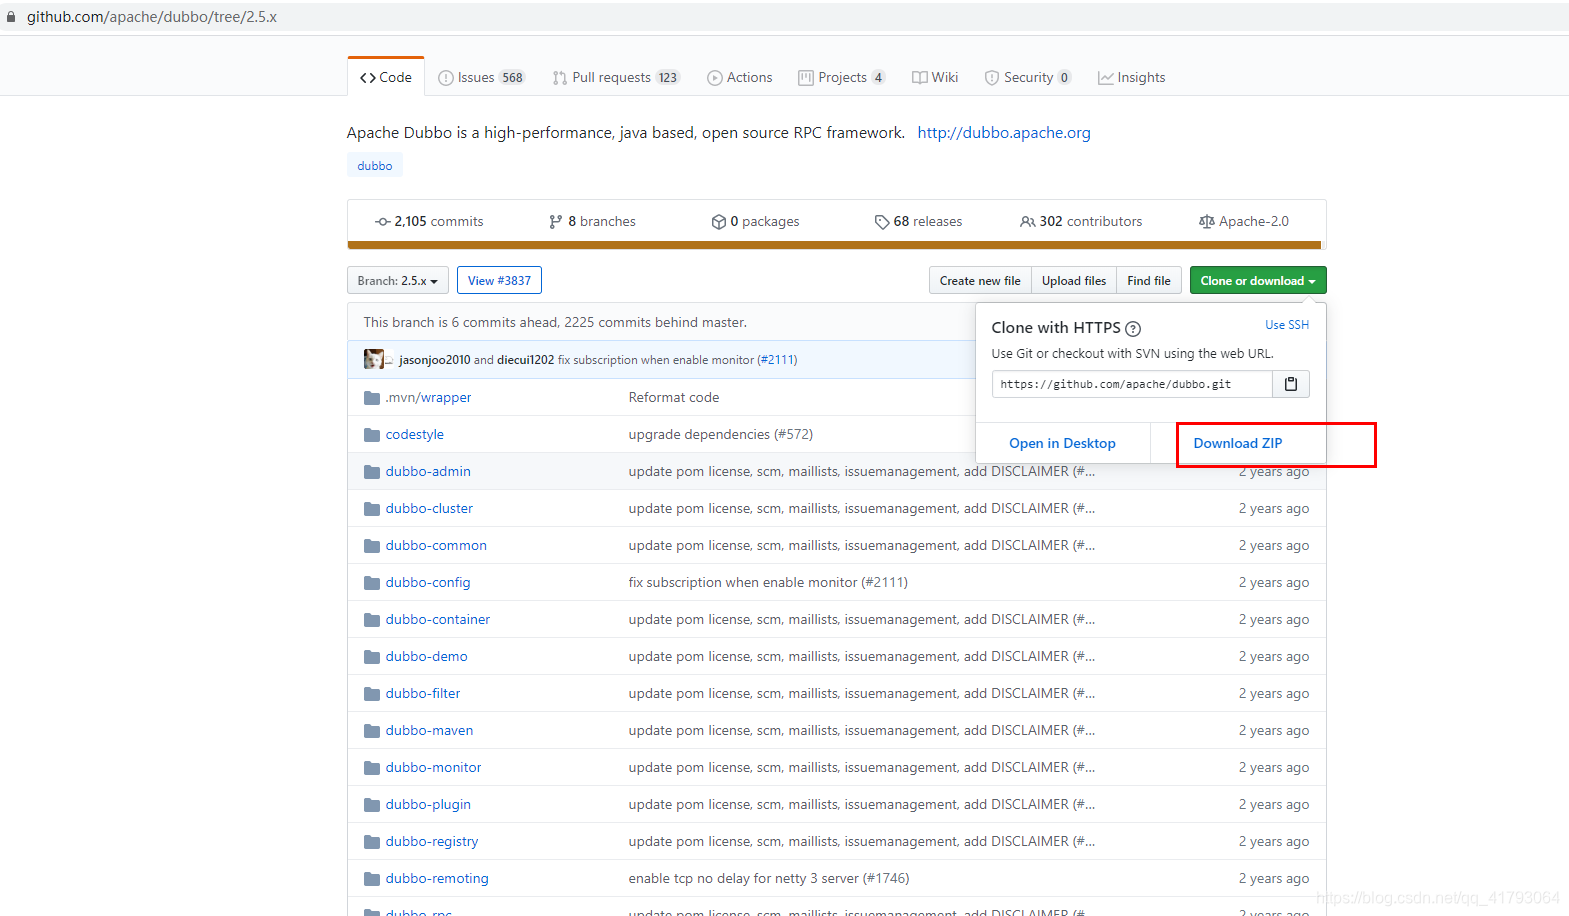
Task: Open jasonjoo2010 avatar thumbnail
Action: pos(374,359)
